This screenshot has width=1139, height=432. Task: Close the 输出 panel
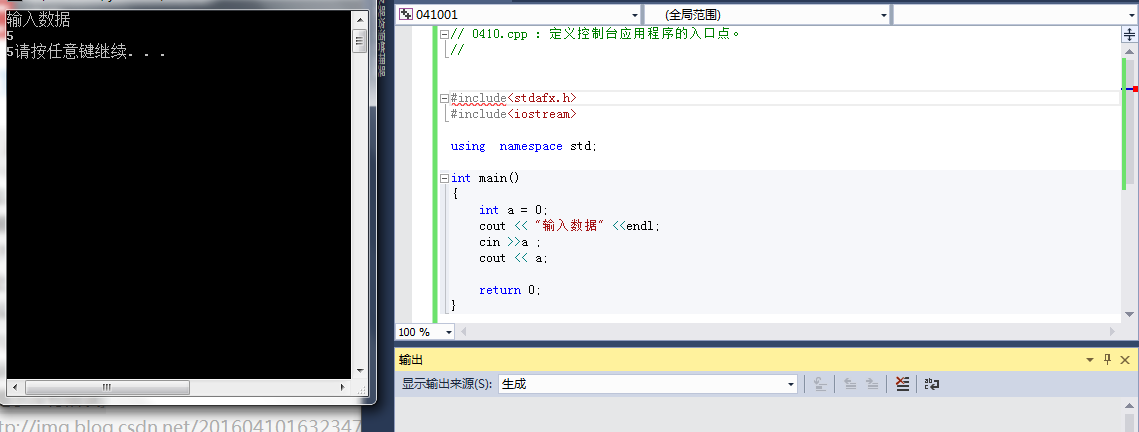coord(1125,359)
